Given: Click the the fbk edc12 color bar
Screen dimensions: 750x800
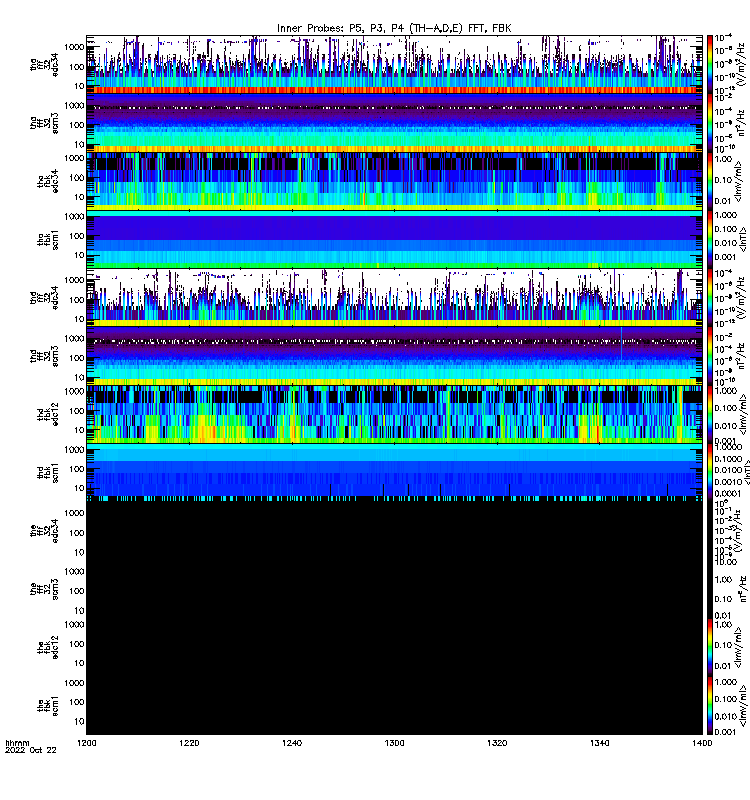Looking at the screenshot, I should coord(710,647).
